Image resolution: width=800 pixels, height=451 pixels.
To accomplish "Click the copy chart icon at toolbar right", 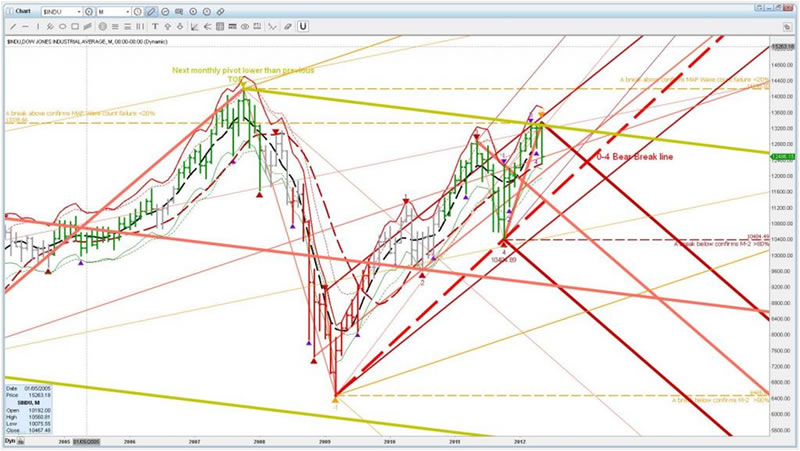I will [788, 27].
